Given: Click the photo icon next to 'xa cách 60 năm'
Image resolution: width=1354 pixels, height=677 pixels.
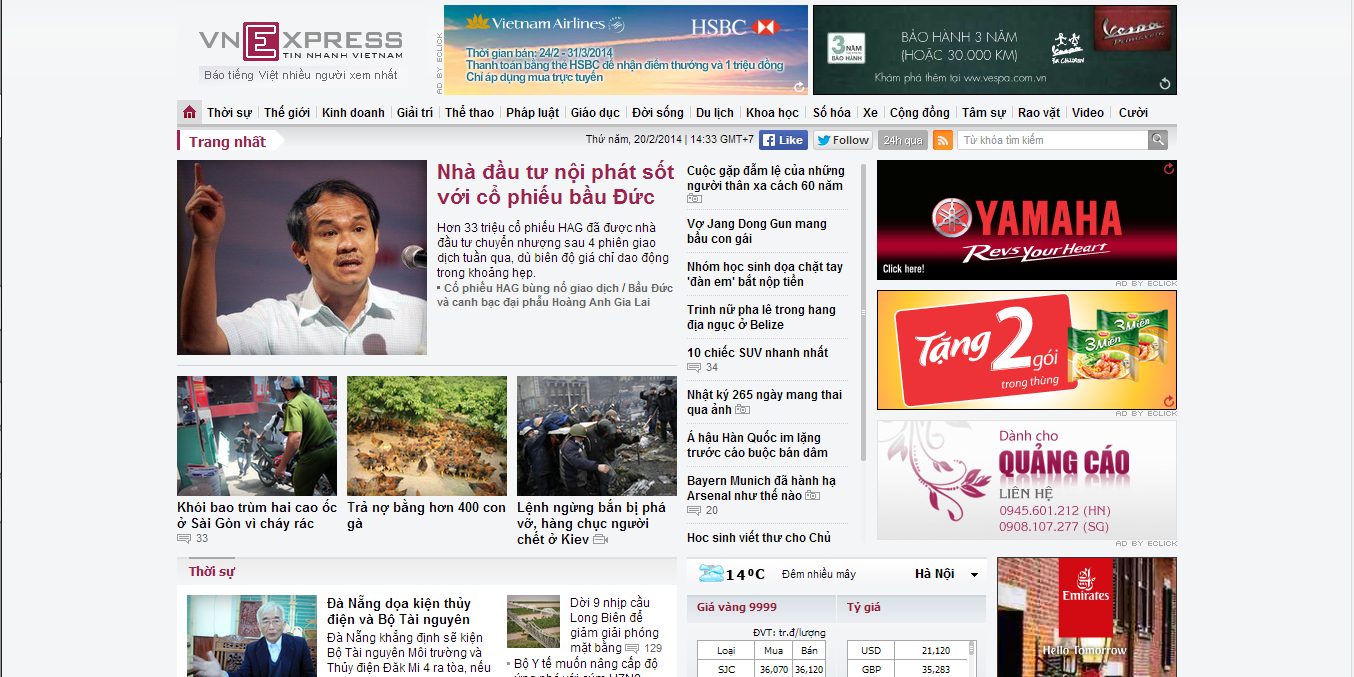Looking at the screenshot, I should [694, 199].
